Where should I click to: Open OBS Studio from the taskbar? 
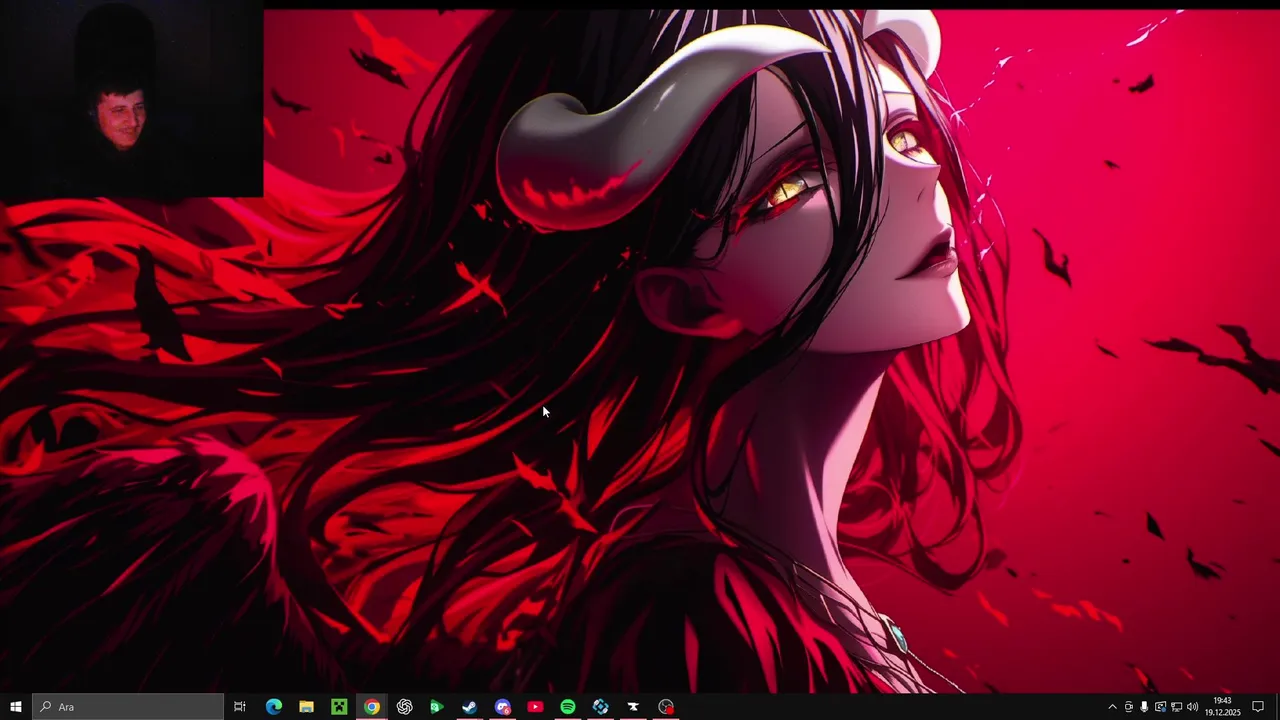(x=666, y=707)
